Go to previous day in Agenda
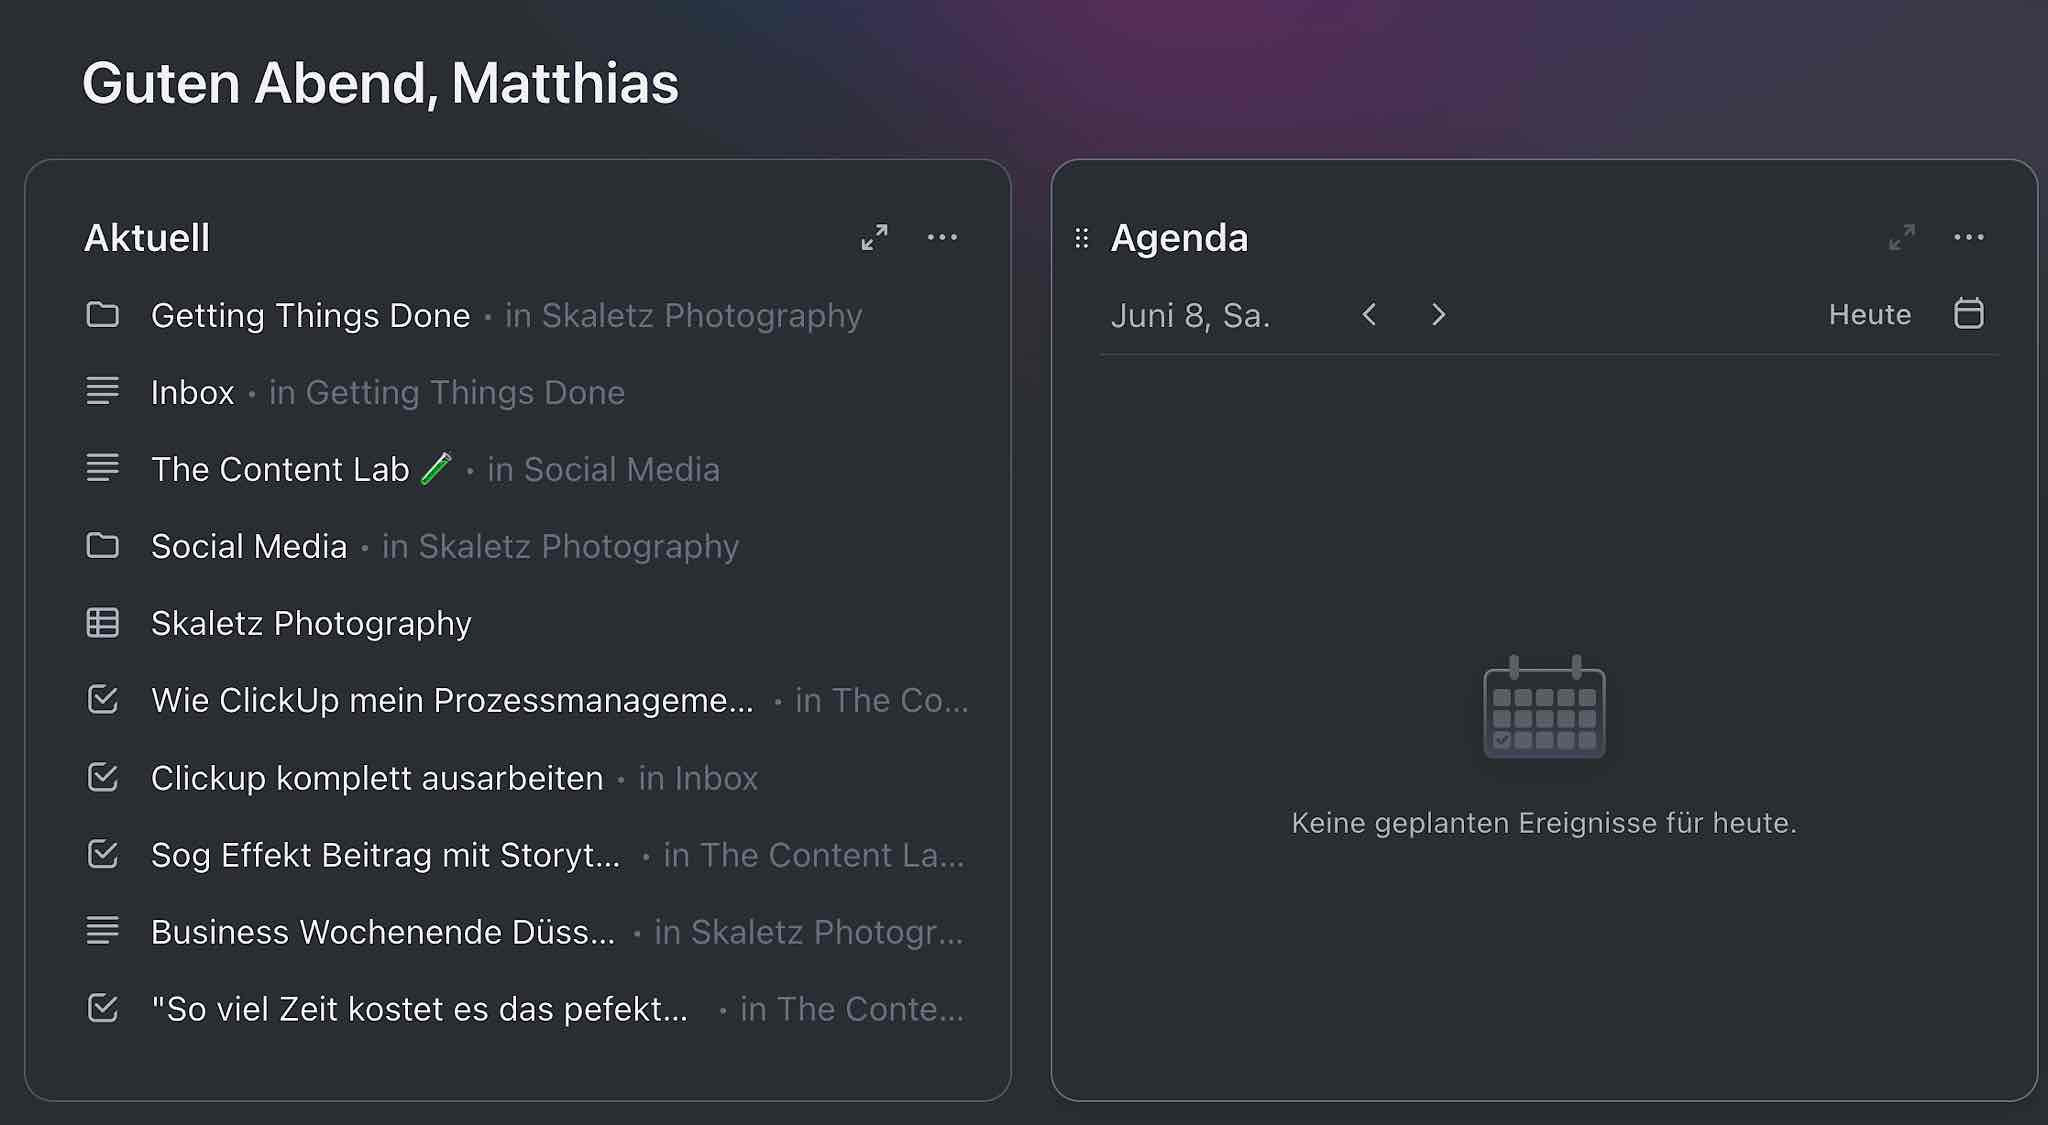The image size is (2048, 1125). (1370, 315)
